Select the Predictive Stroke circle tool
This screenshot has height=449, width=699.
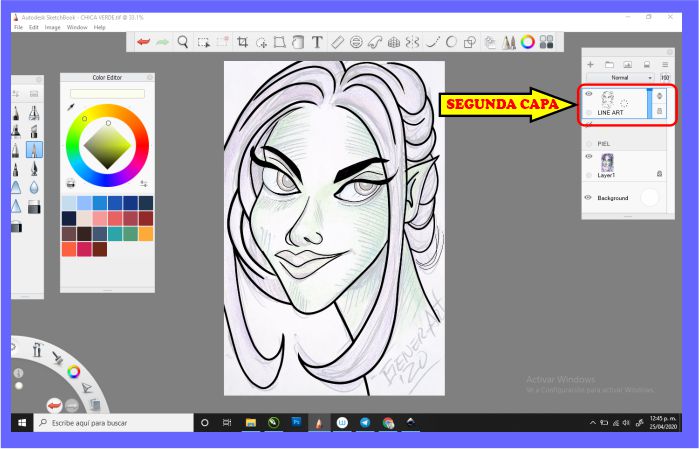click(451, 42)
